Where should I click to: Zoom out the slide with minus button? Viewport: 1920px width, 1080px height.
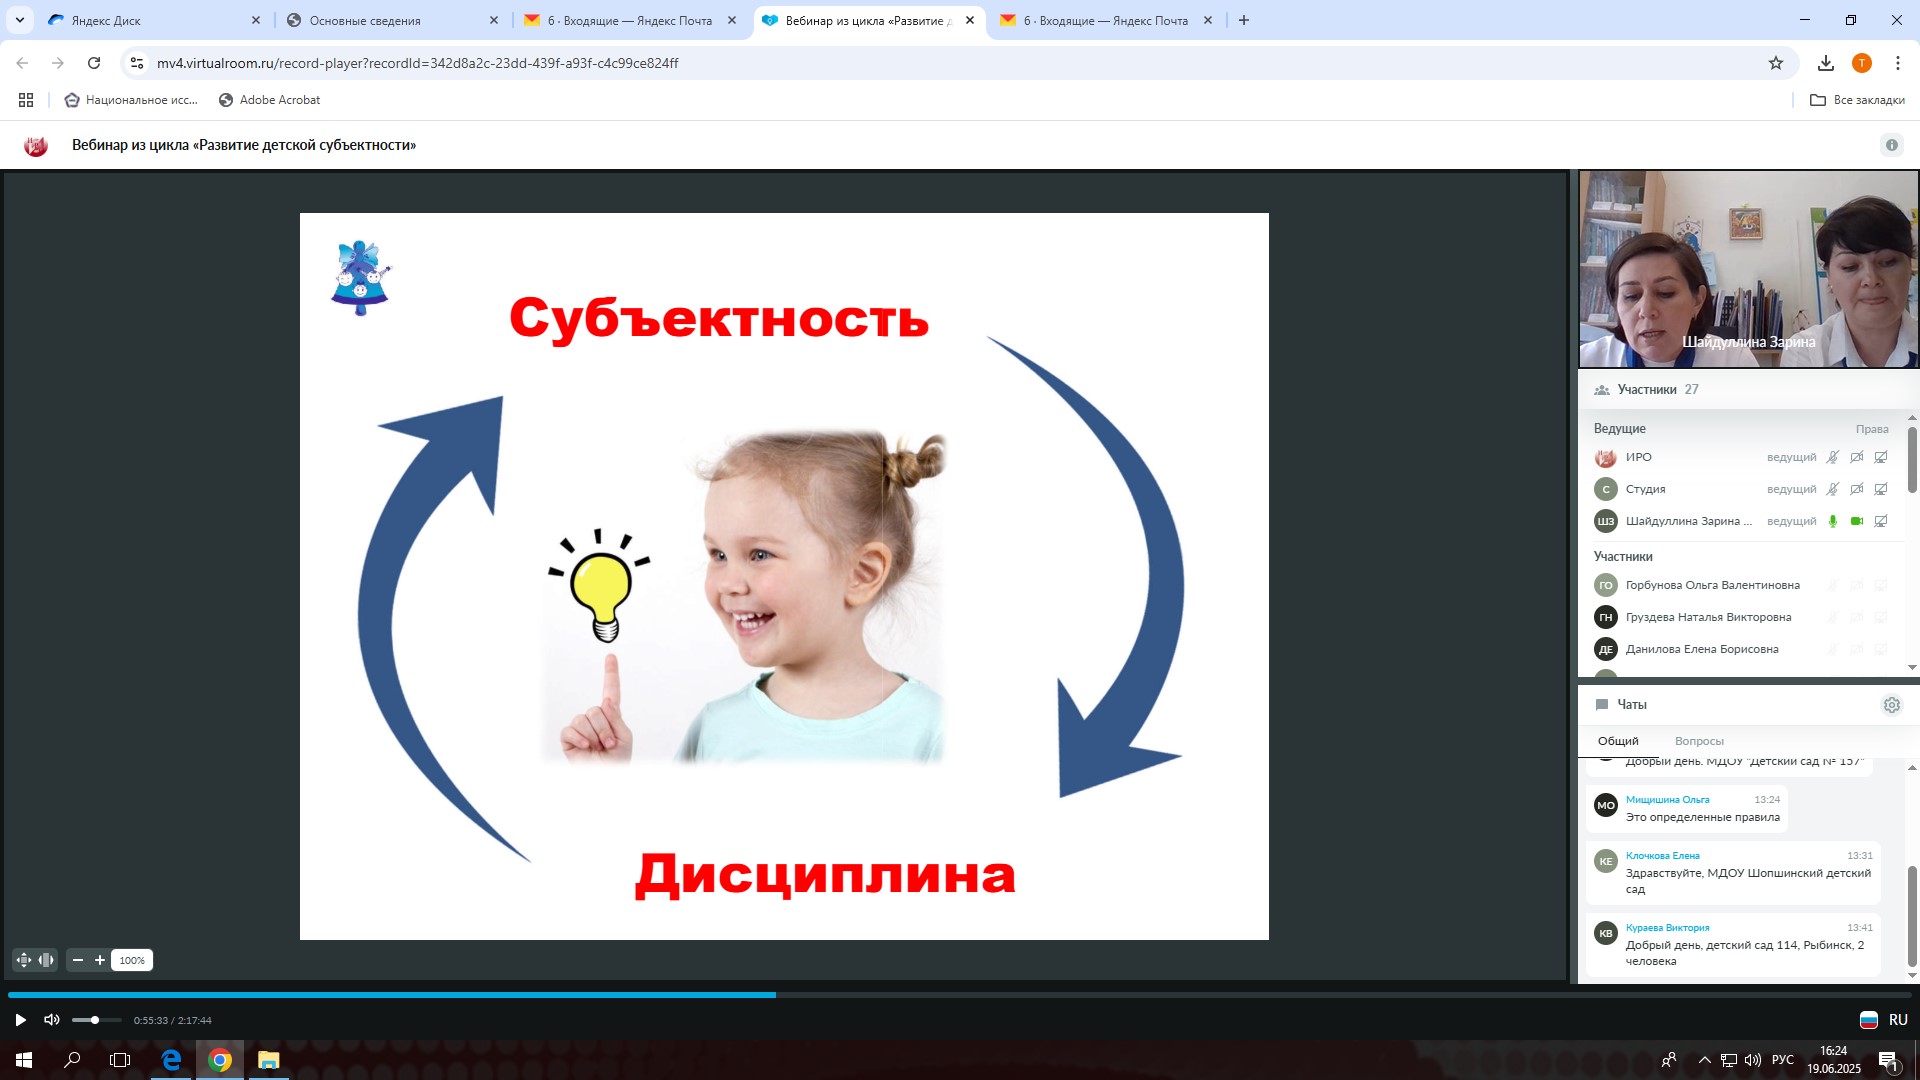[x=78, y=960]
